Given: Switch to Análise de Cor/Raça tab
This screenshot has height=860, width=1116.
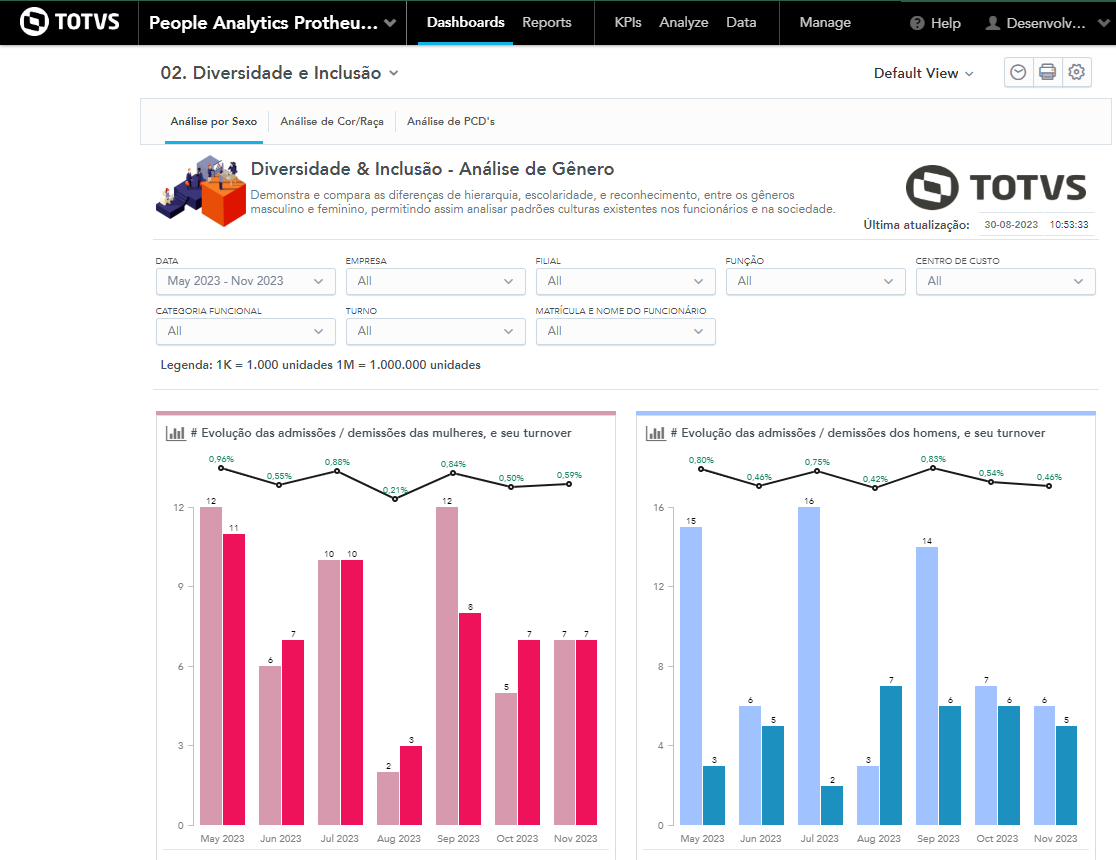Looking at the screenshot, I should 331,121.
